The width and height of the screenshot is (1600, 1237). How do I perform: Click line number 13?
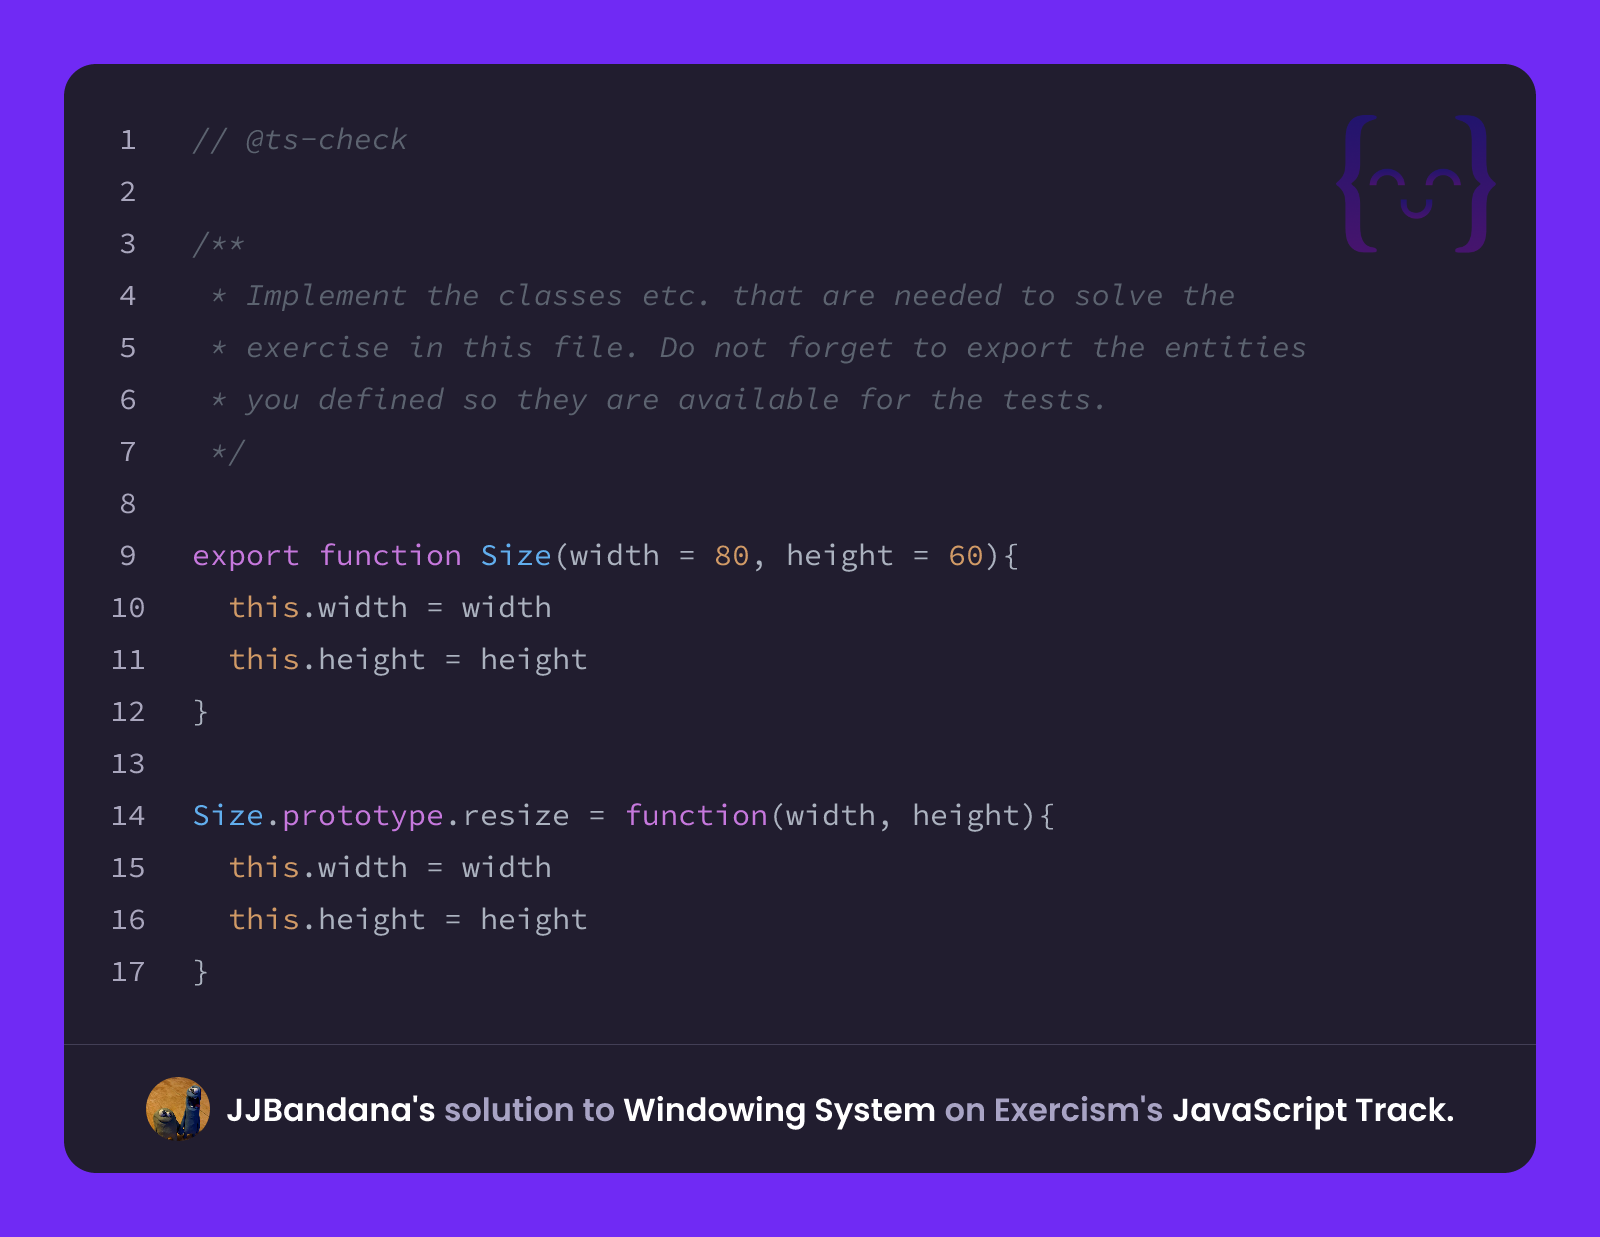pyautogui.click(x=128, y=764)
